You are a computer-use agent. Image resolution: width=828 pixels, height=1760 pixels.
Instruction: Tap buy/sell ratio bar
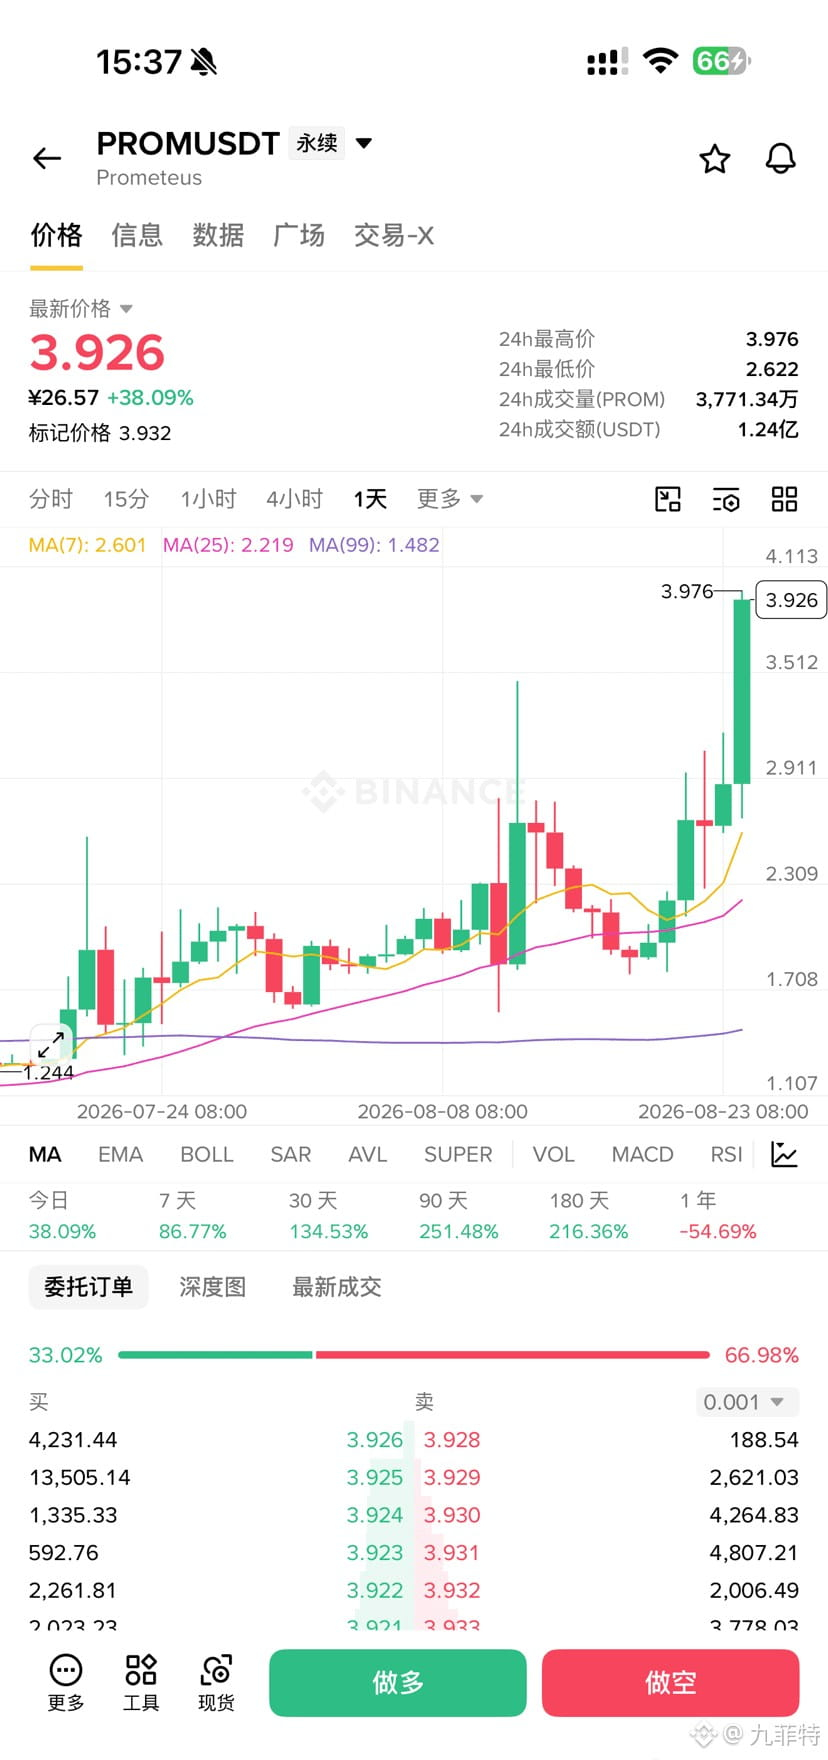[x=414, y=1355]
